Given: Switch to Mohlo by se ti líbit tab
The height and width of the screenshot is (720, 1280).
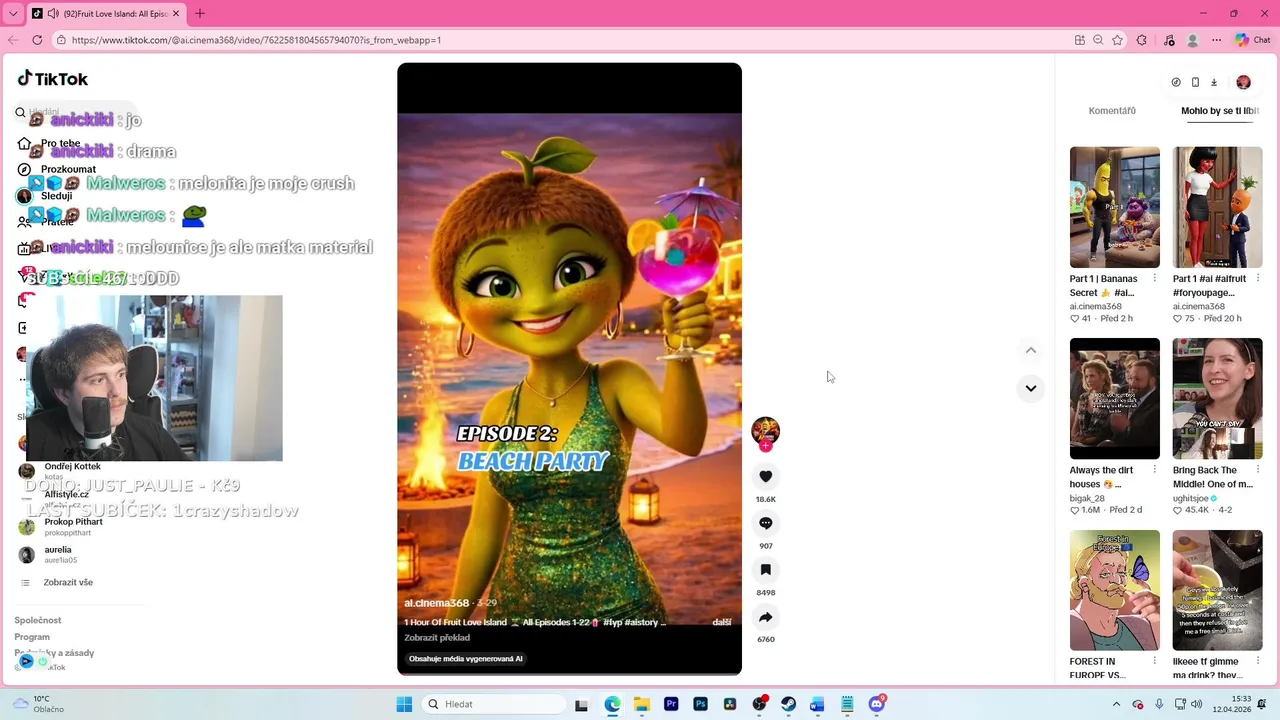Looking at the screenshot, I should click(x=1219, y=111).
